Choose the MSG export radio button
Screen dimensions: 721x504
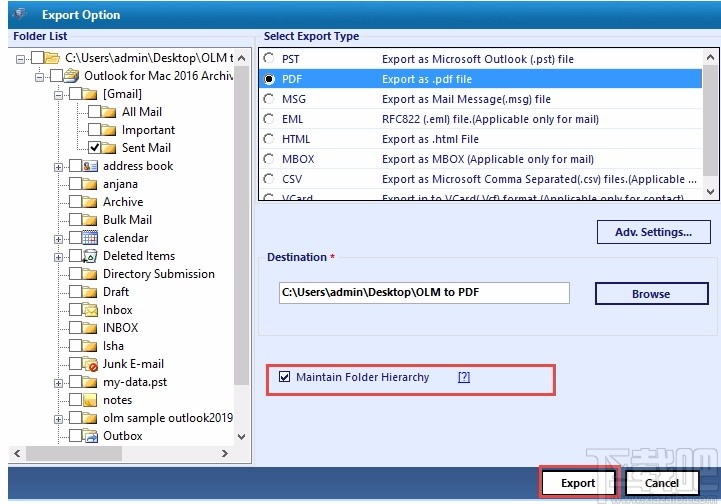pos(269,98)
